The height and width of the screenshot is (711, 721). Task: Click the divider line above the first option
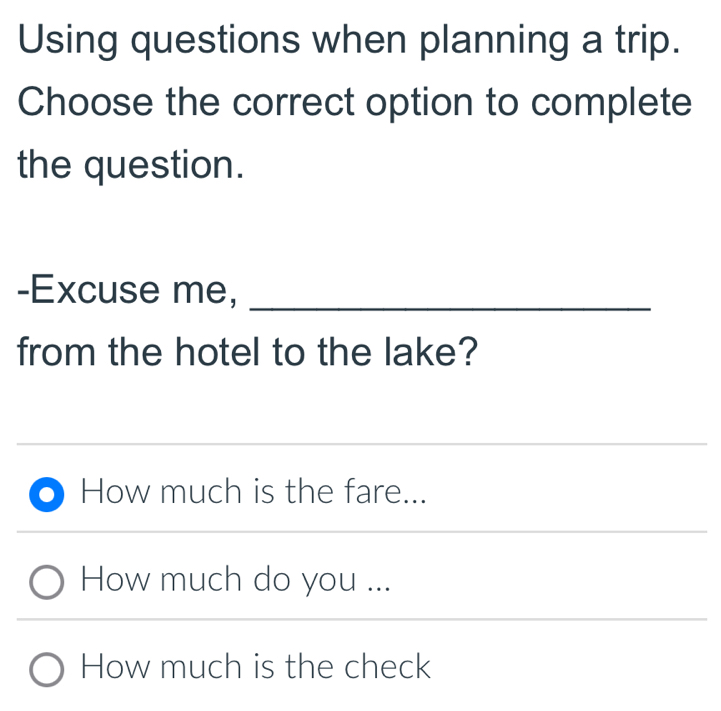click(360, 444)
